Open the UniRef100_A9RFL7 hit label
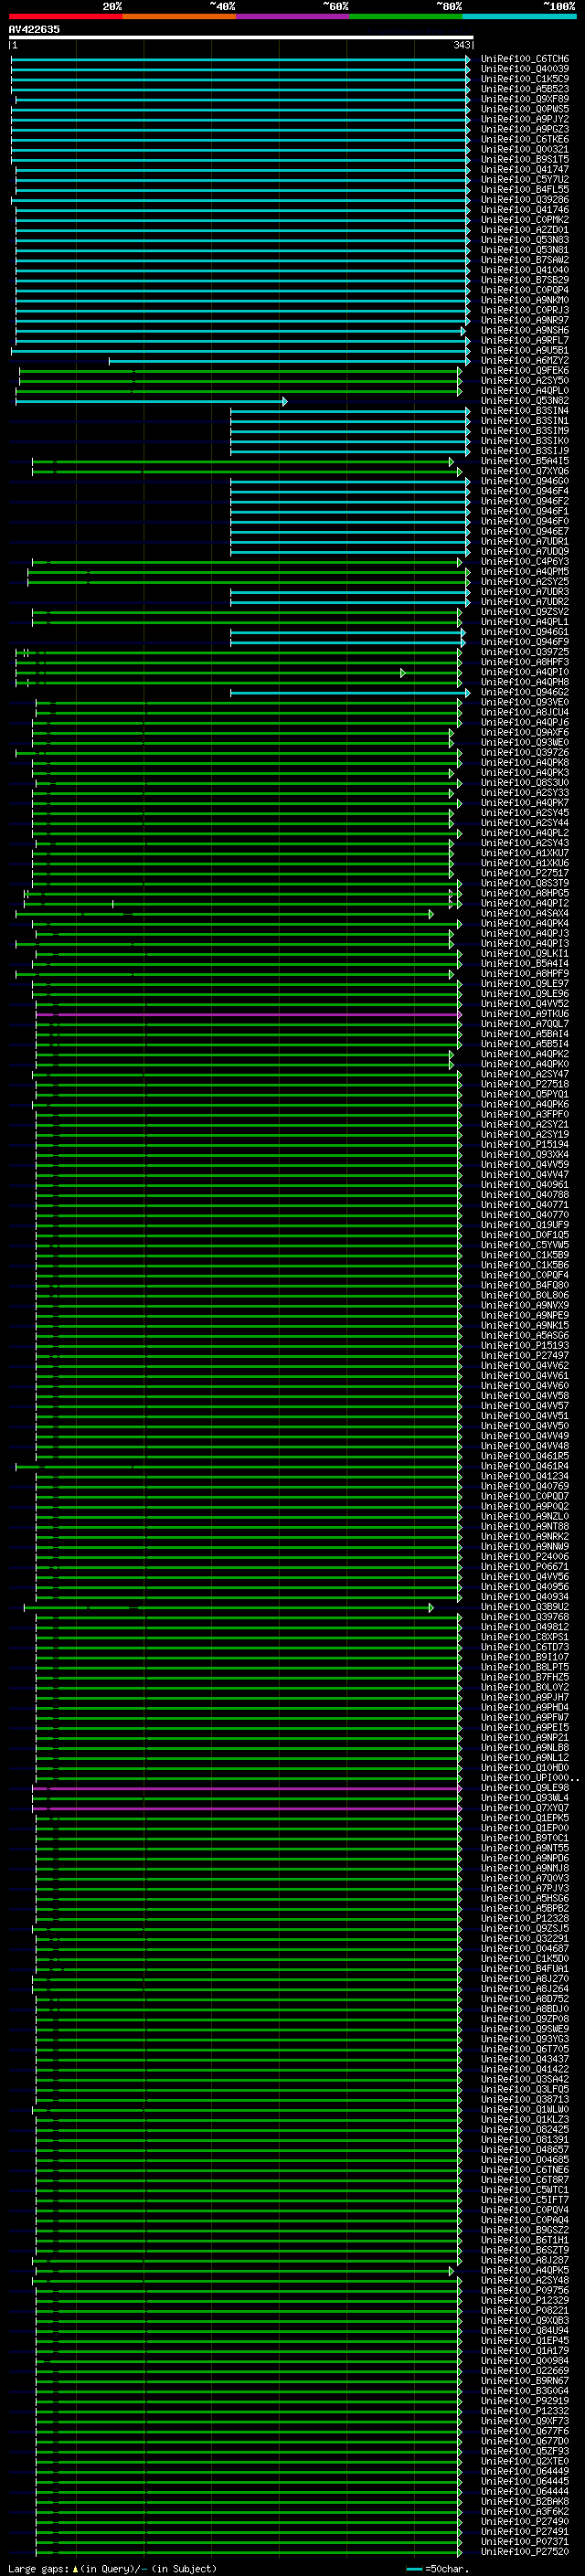 [x=525, y=341]
